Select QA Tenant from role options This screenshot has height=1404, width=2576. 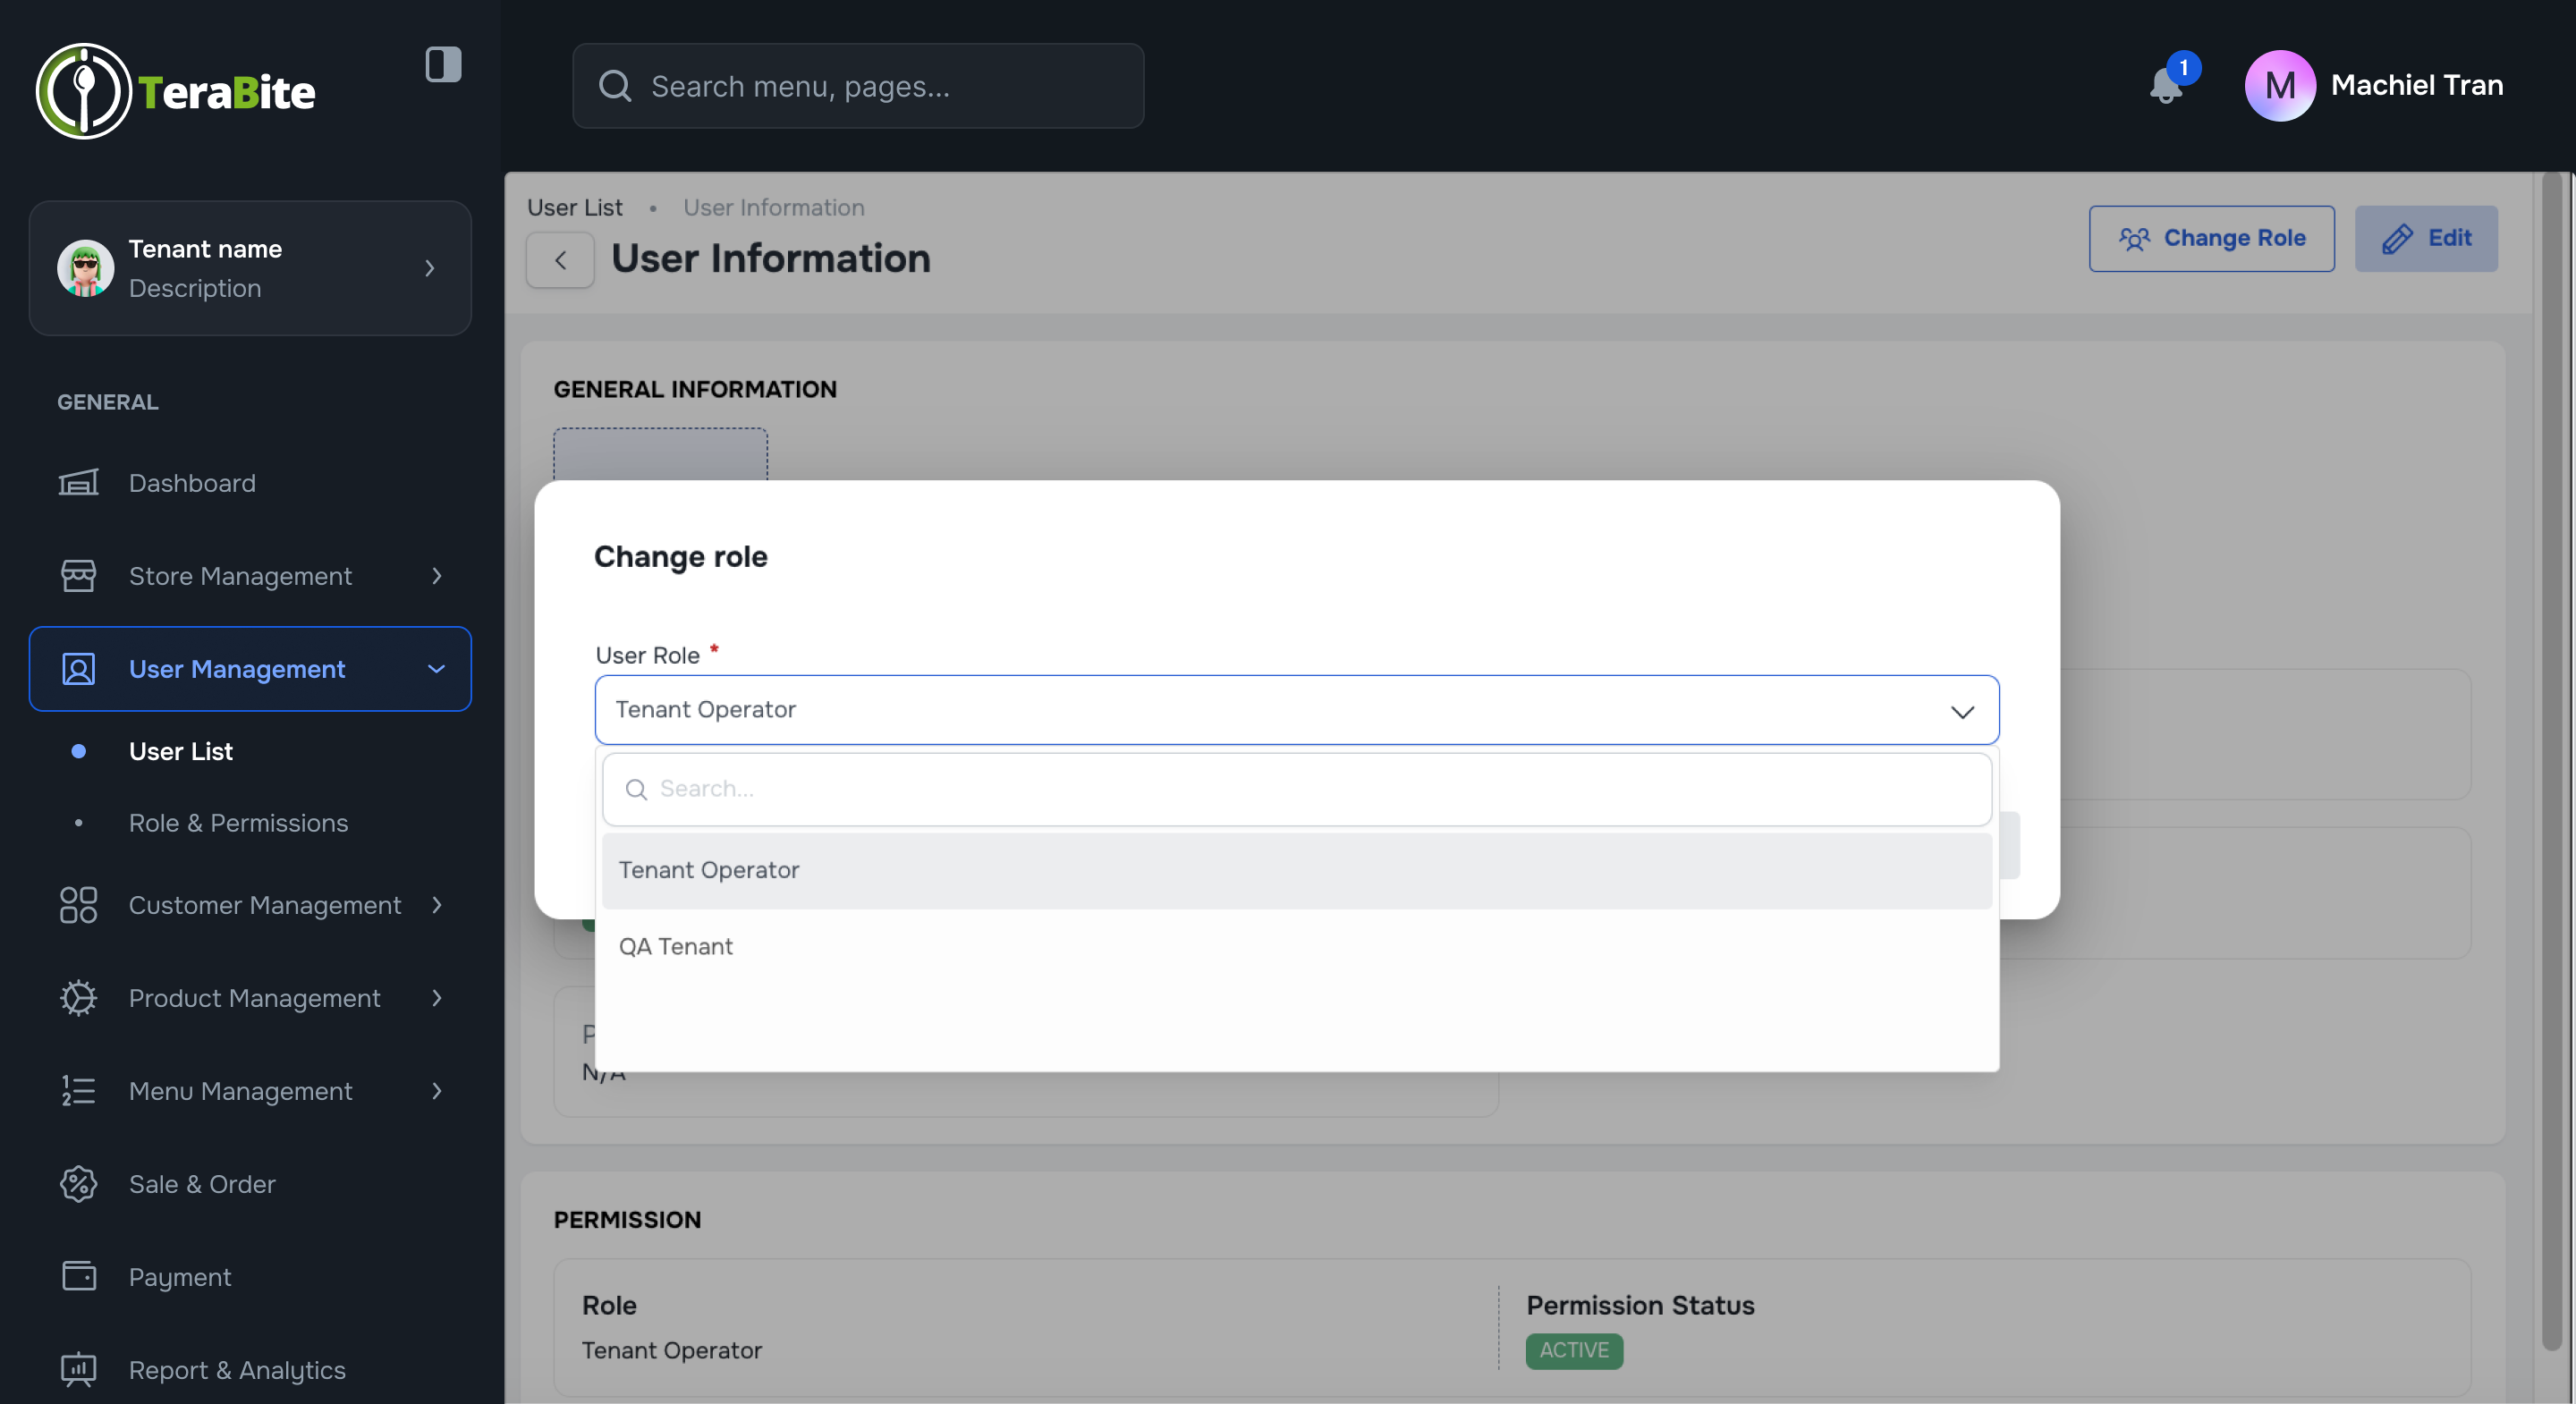click(x=675, y=946)
